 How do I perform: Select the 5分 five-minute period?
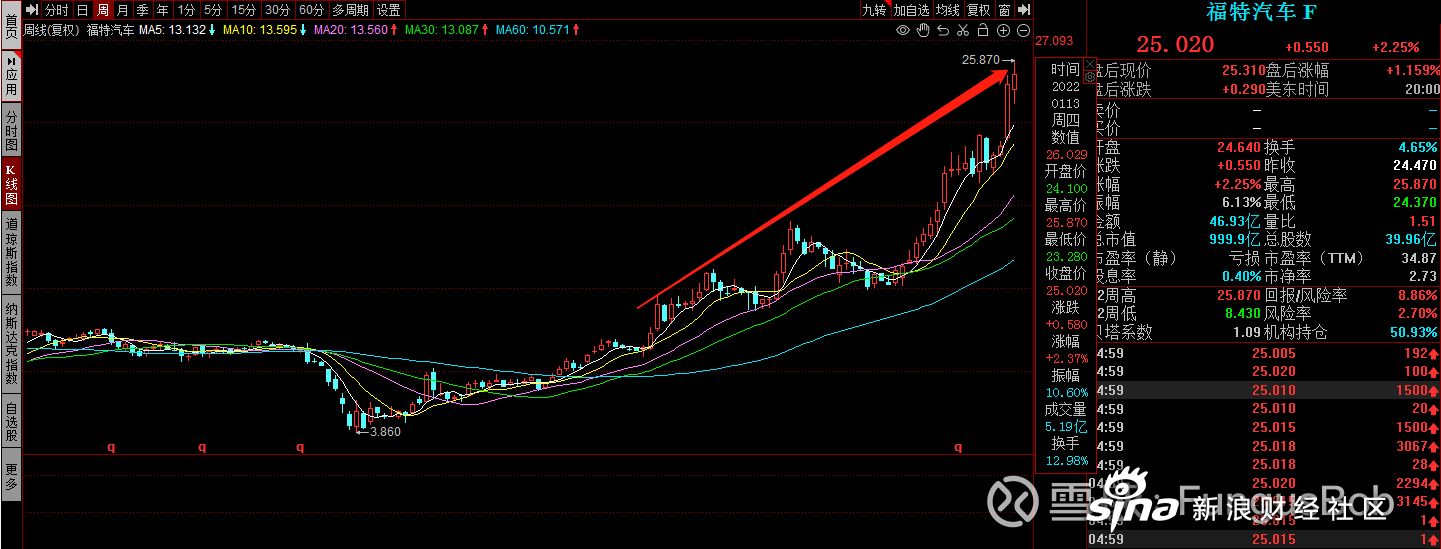[x=213, y=10]
